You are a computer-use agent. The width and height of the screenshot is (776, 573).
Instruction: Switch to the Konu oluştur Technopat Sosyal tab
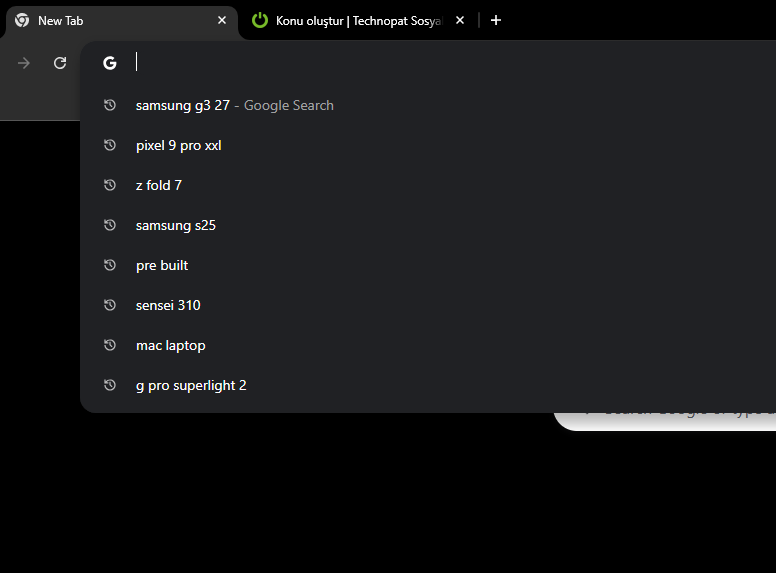click(359, 21)
